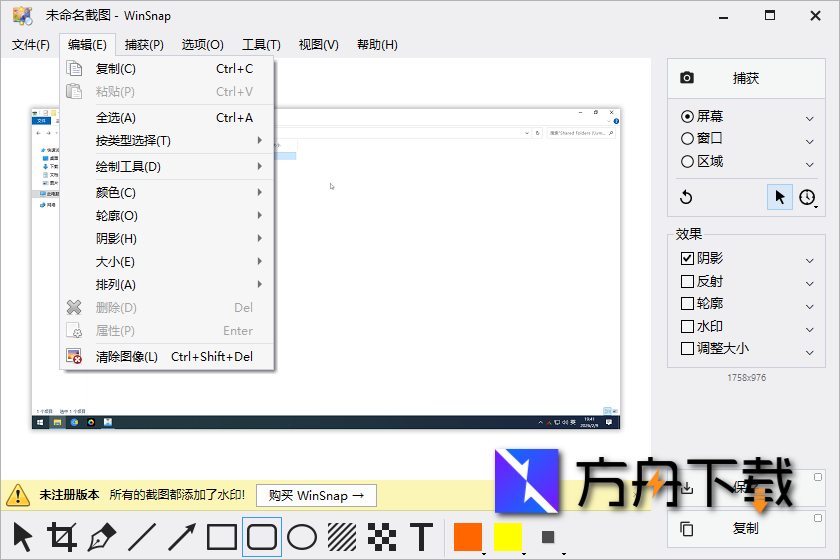Expand 轮廓 effect settings chevron in panel
Viewport: 840px width, 560px height.
[x=810, y=307]
